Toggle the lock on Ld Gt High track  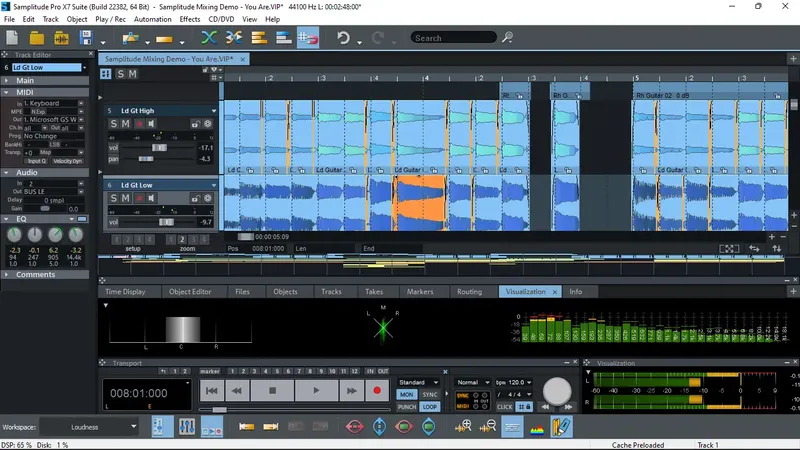(195, 124)
